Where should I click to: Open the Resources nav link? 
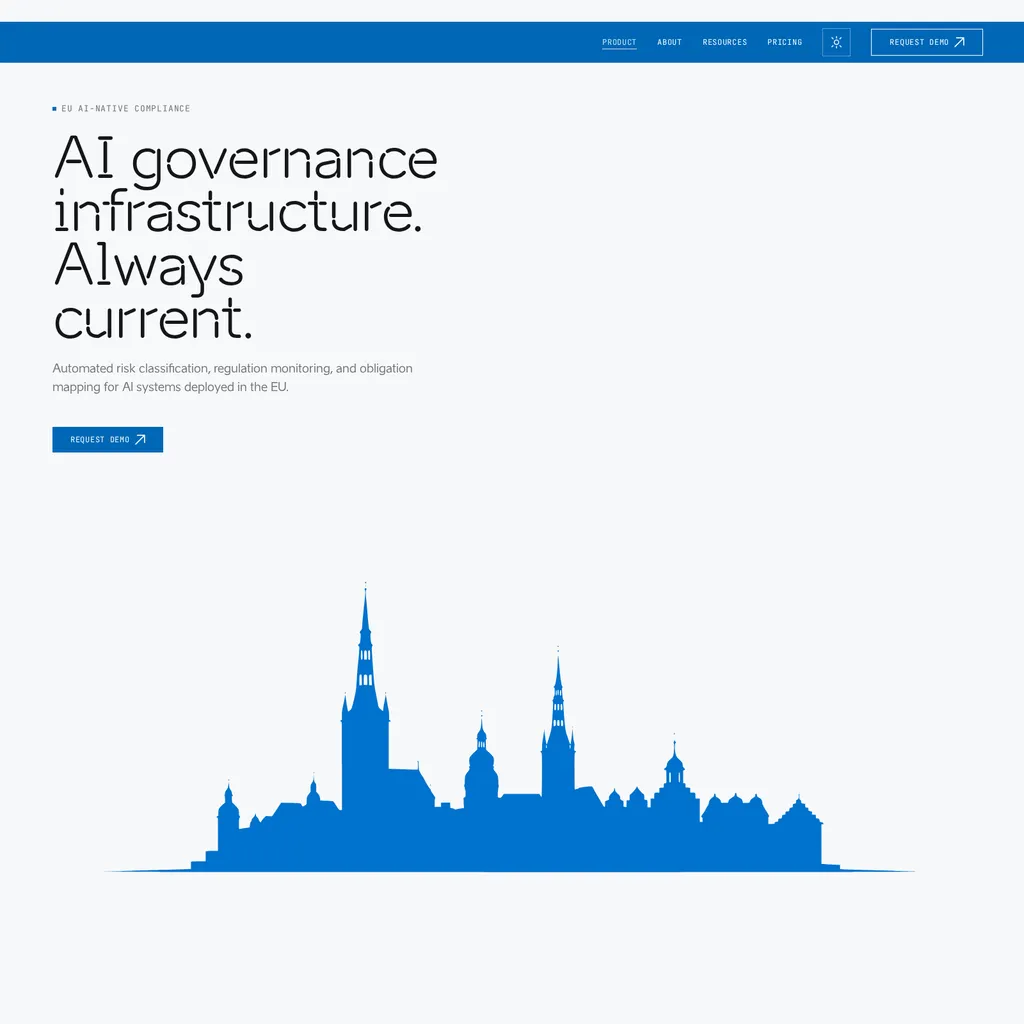pyautogui.click(x=724, y=42)
